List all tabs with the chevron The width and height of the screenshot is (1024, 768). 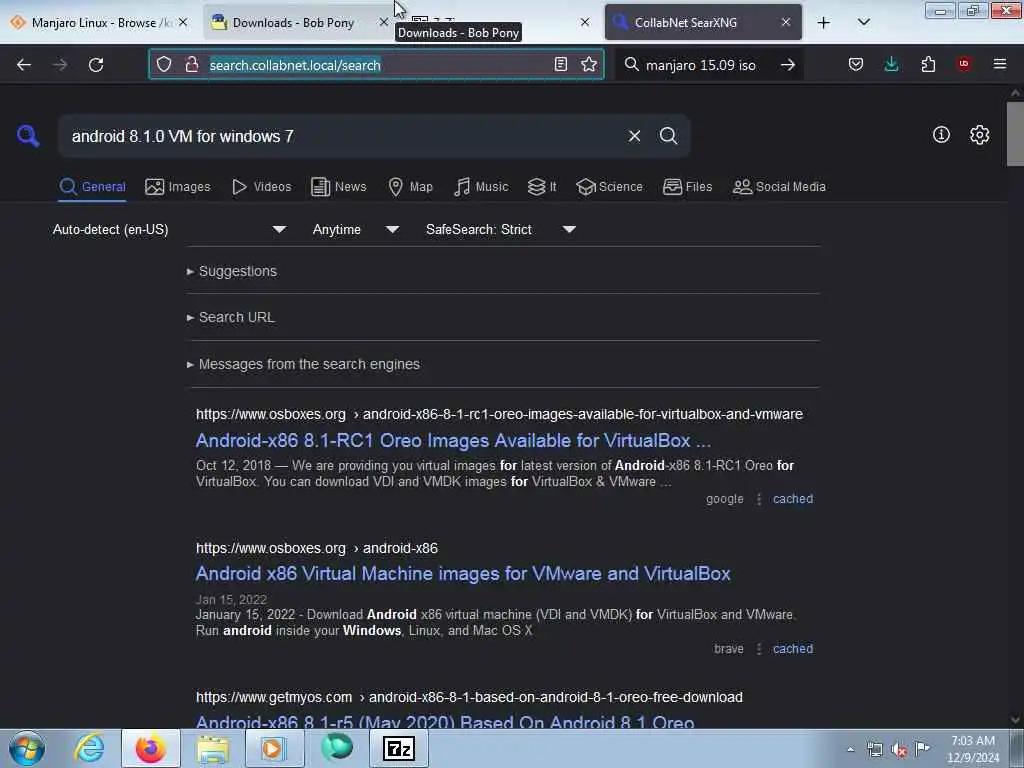click(x=863, y=23)
